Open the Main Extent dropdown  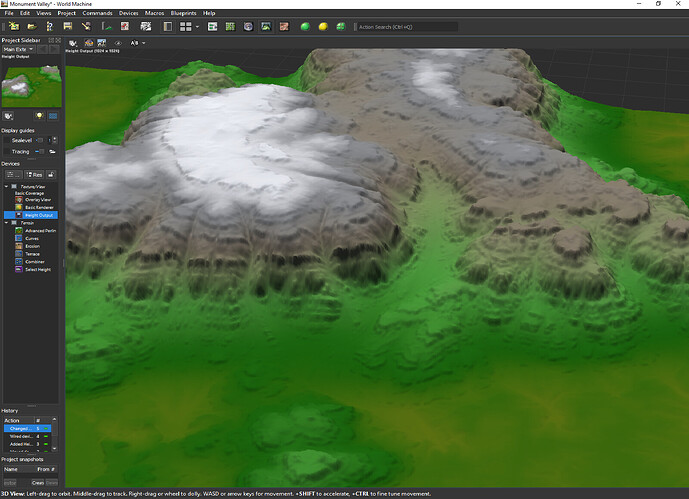[18, 50]
